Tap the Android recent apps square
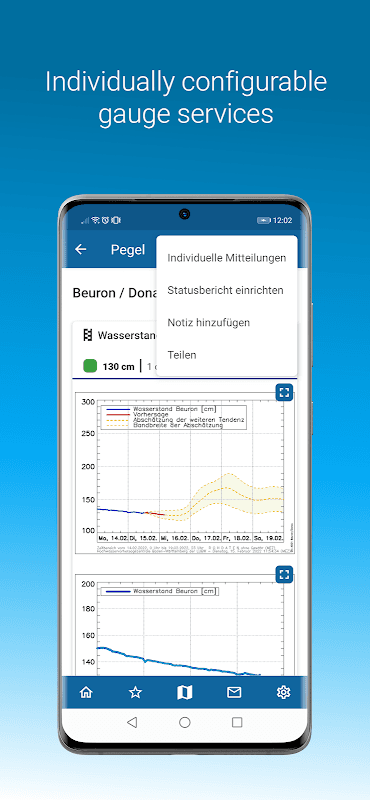This screenshot has width=370, height=800. tap(237, 722)
